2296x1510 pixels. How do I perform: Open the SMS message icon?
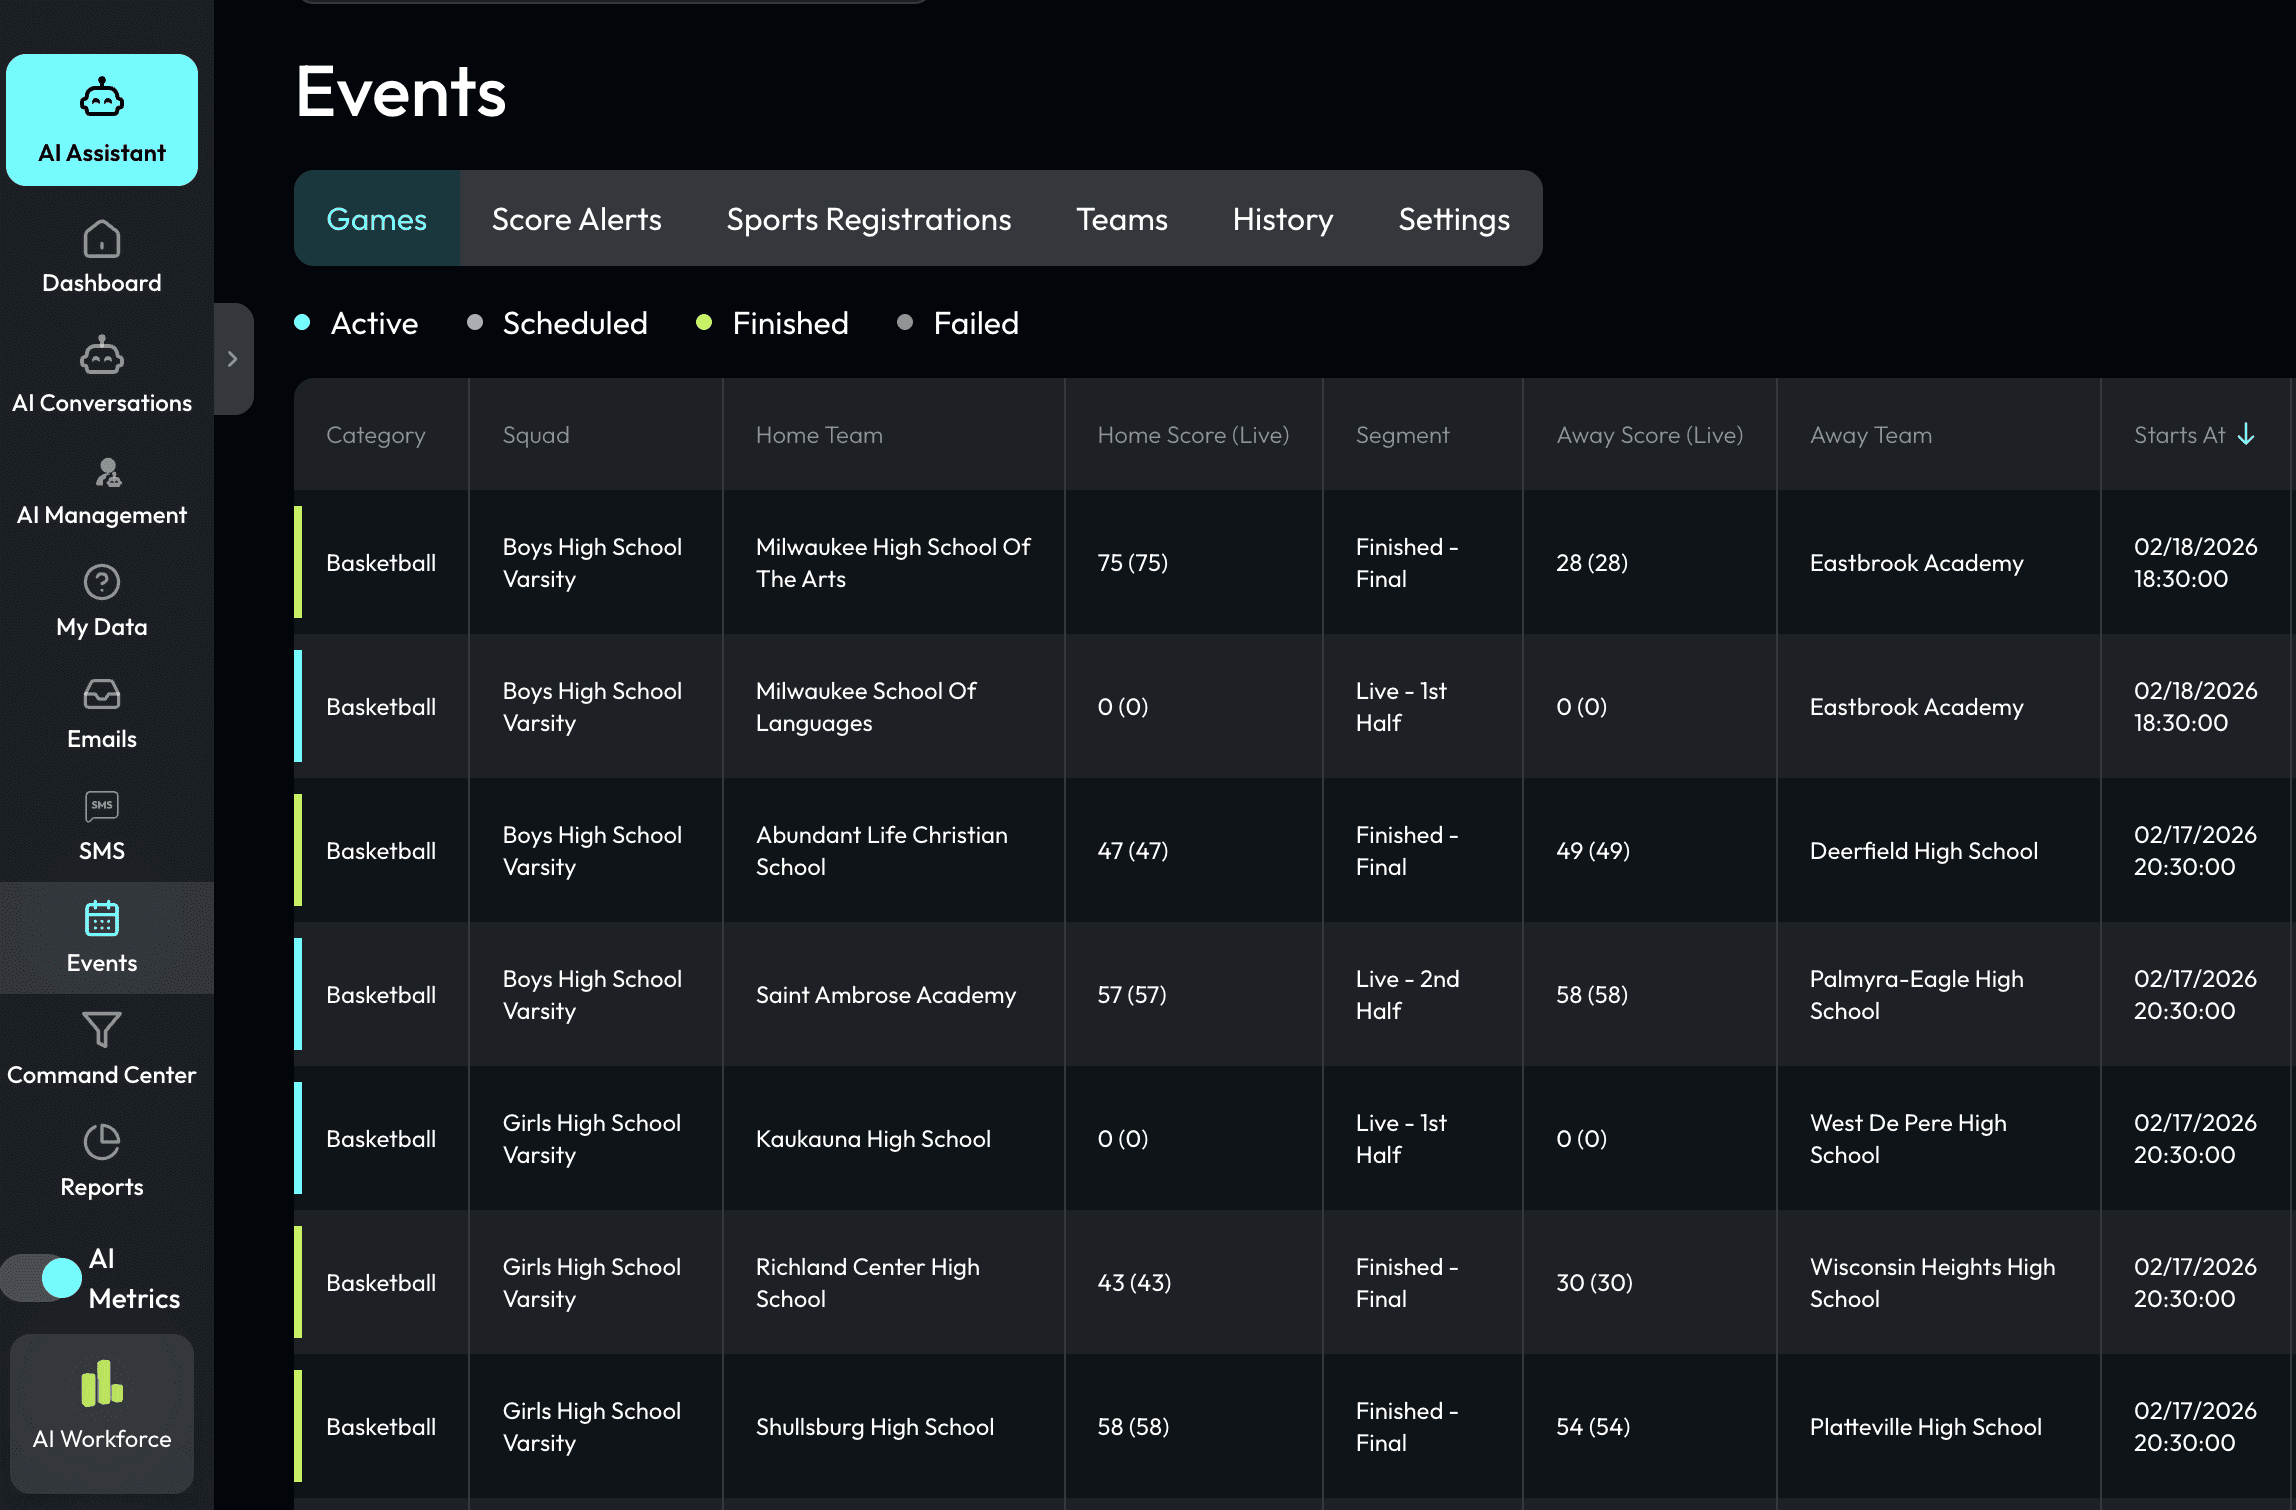point(102,806)
